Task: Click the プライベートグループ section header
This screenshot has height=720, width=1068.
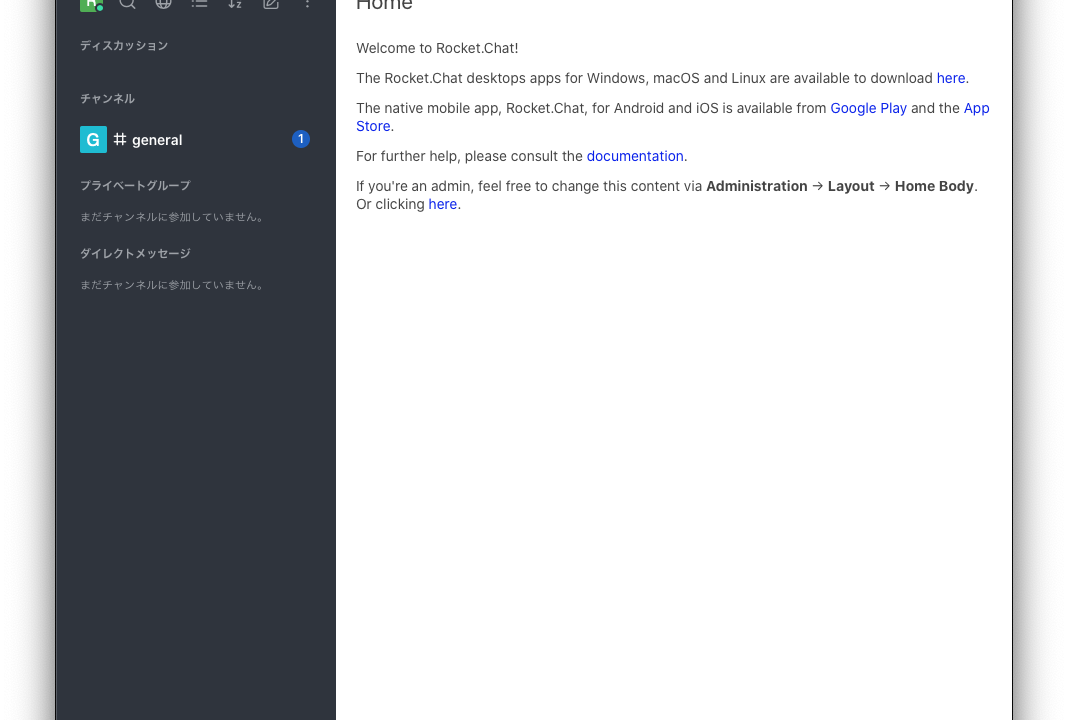Action: point(135,186)
